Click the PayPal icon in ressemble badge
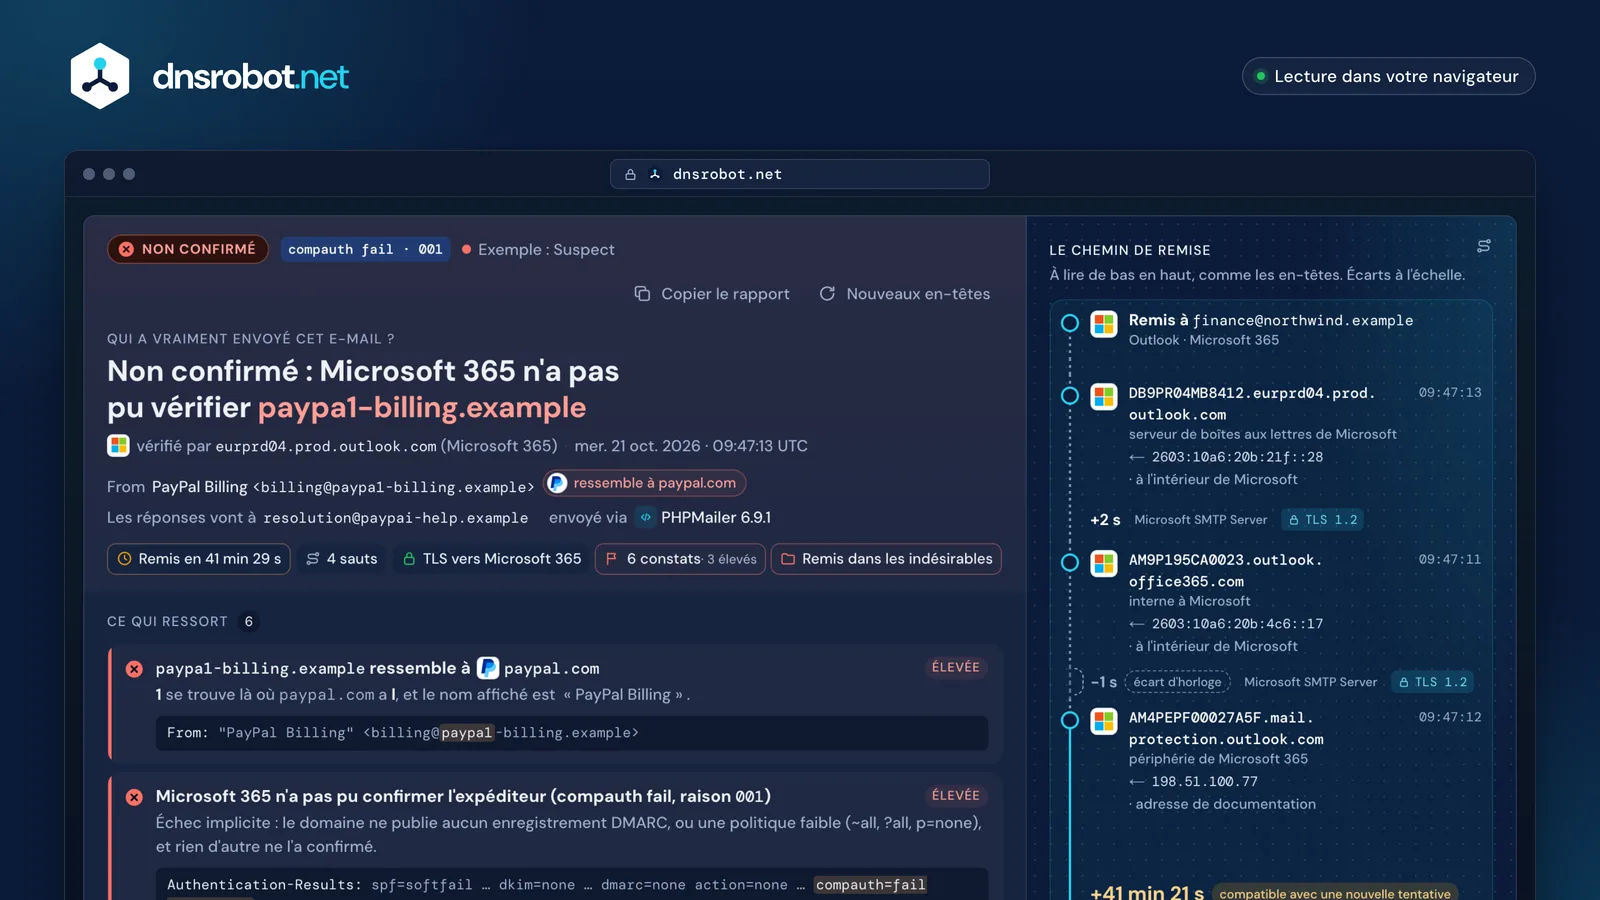The width and height of the screenshot is (1600, 900). click(558, 483)
